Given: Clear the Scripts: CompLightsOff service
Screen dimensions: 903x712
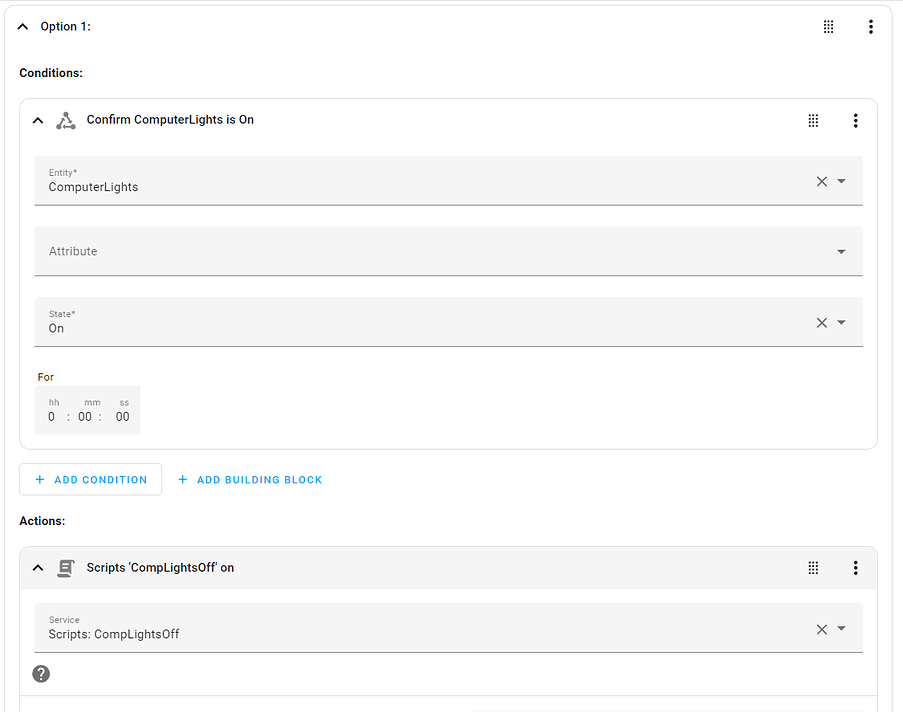Looking at the screenshot, I should point(822,629).
